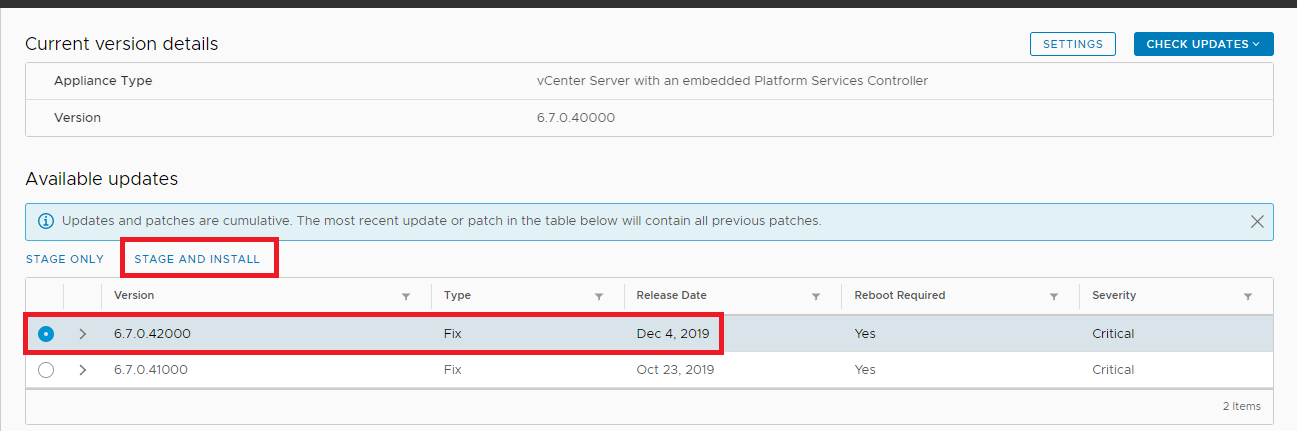Click the Version column filter icon
Image resolution: width=1297 pixels, height=431 pixels.
(405, 297)
